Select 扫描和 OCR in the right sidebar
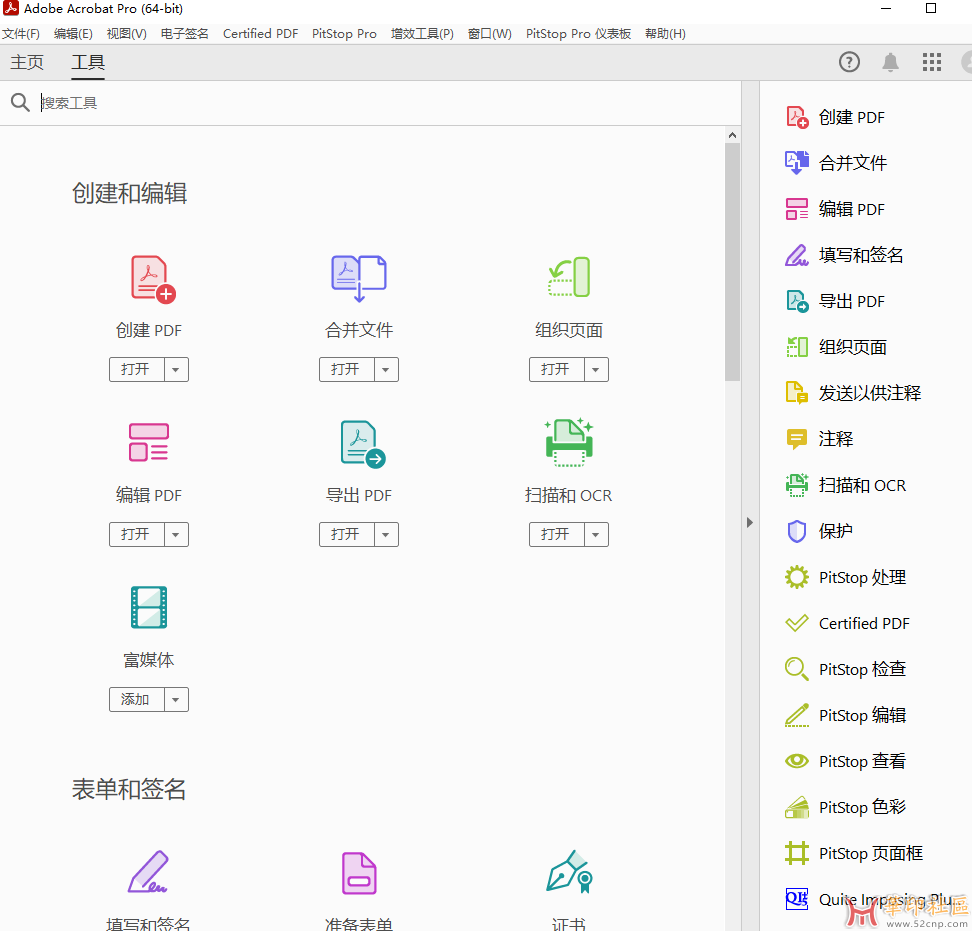972x931 pixels. [846, 485]
